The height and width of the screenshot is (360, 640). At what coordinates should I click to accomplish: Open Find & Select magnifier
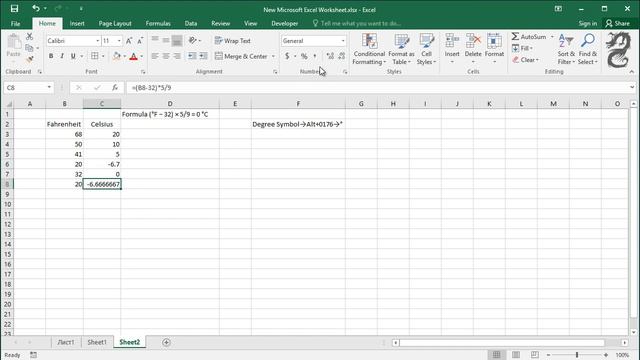pyautogui.click(x=588, y=49)
